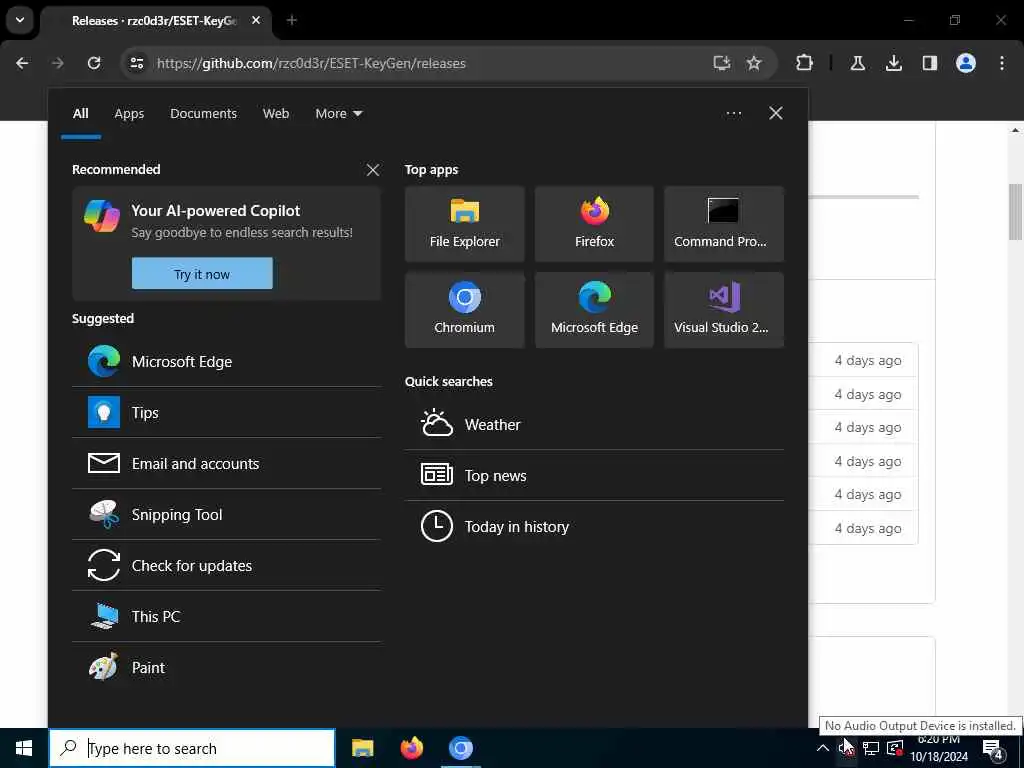Viewport: 1024px width, 768px height.
Task: Open This PC from Suggested list
Action: pyautogui.click(x=227, y=616)
